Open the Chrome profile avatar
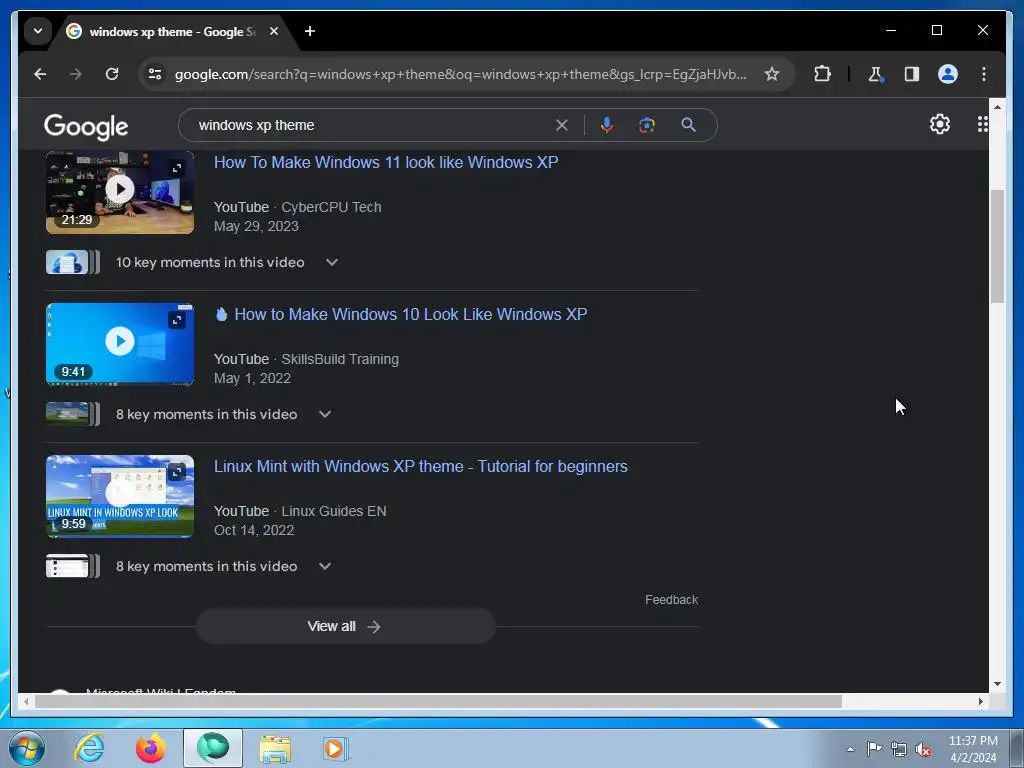1024x768 pixels. tap(948, 74)
